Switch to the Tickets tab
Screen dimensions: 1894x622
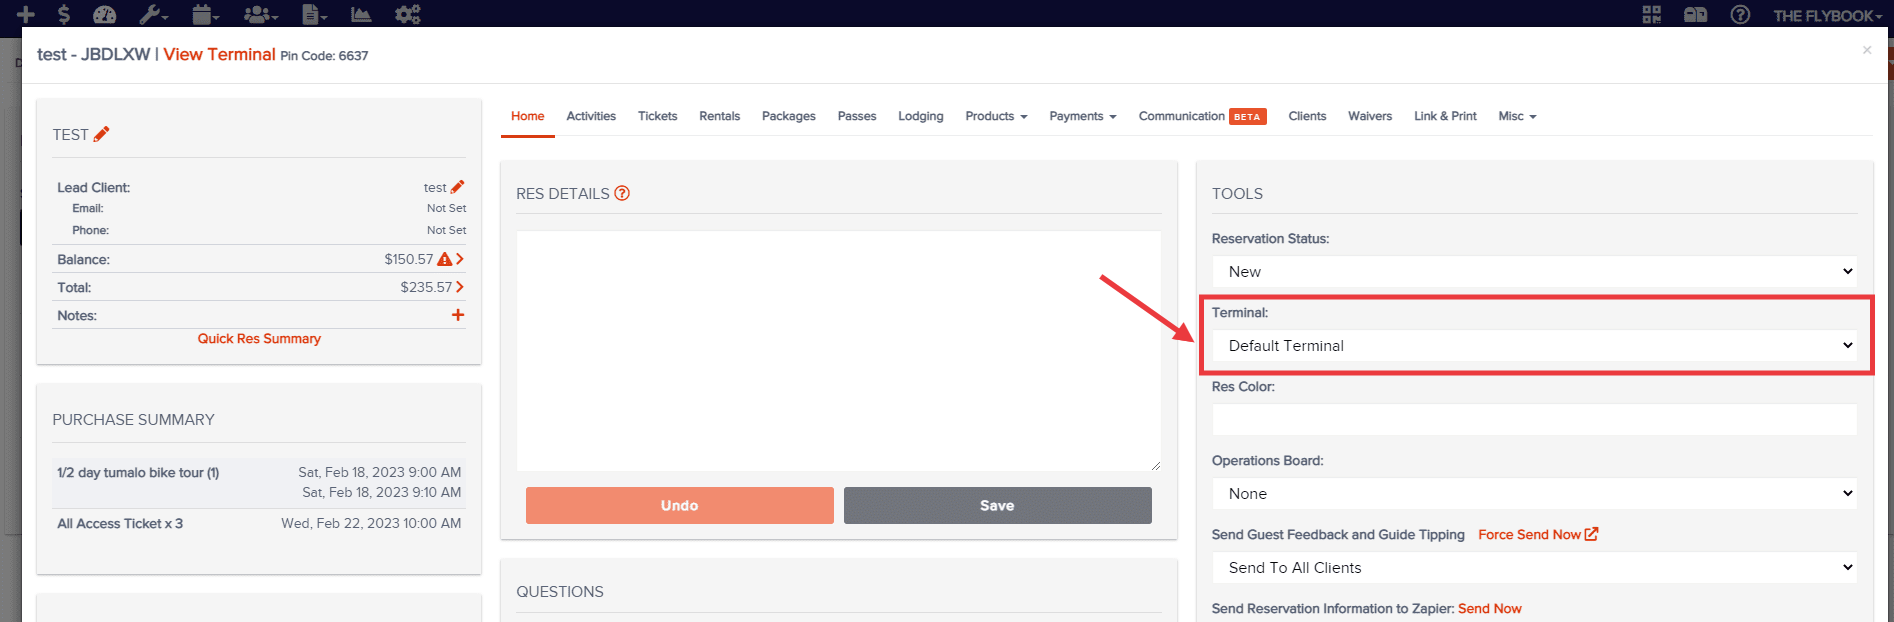pyautogui.click(x=658, y=116)
